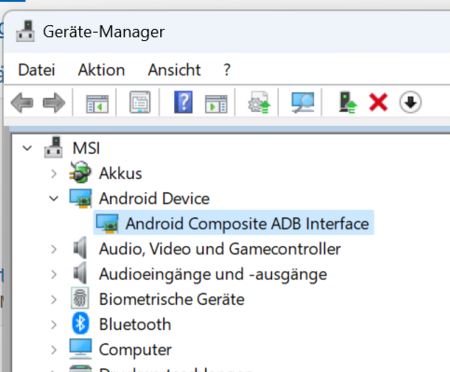The height and width of the screenshot is (372, 450).
Task: Click the Back arrow toolbar icon
Action: coord(22,103)
